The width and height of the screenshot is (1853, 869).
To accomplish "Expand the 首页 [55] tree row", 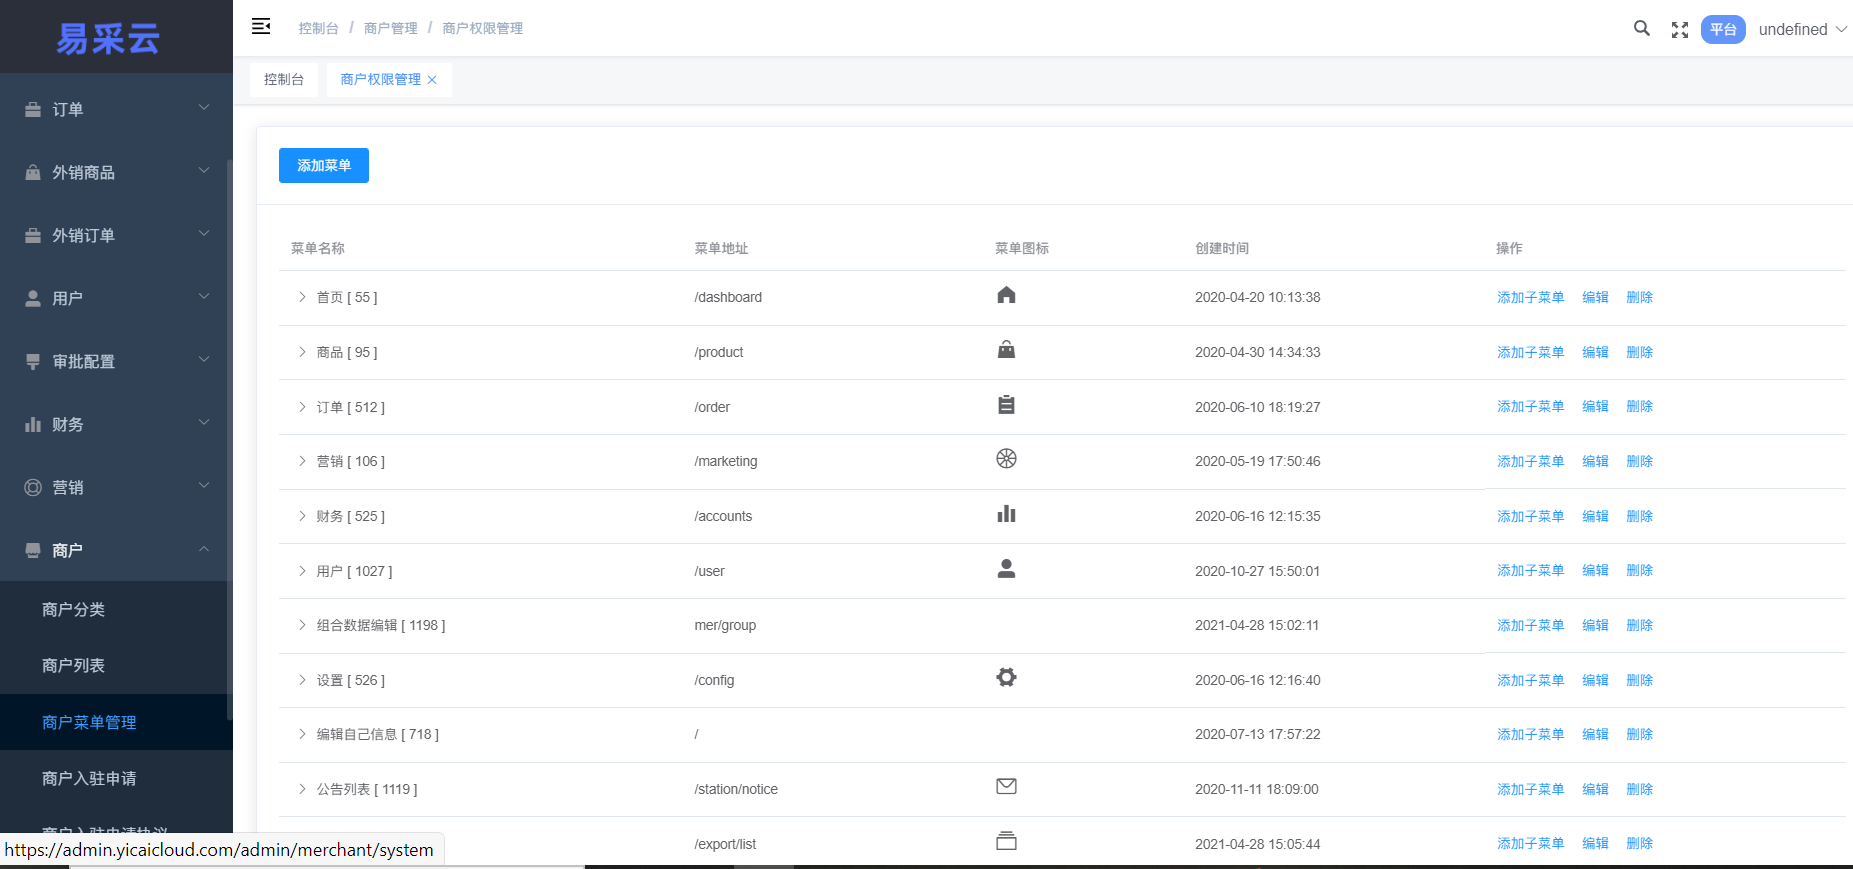I will coord(302,297).
